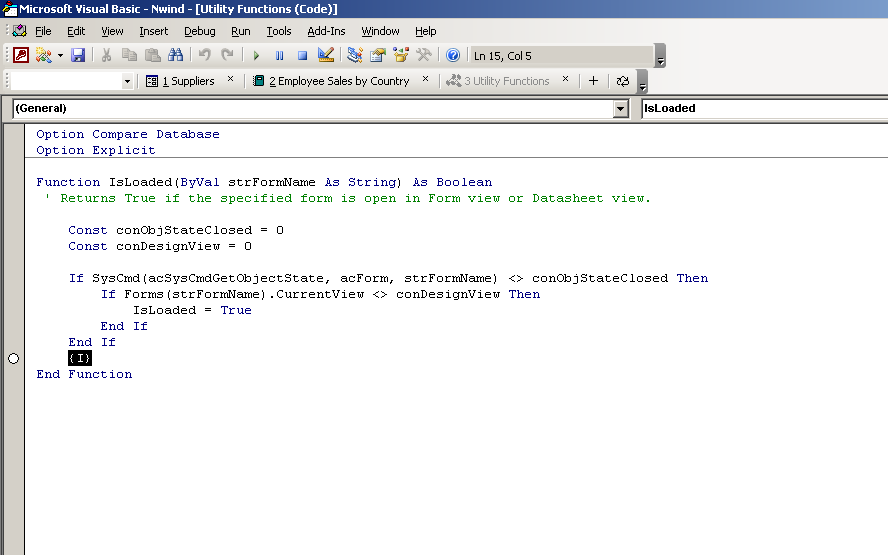Open Standard toolbar options arrow
Viewport: 888px width, 555px height.
point(660,56)
